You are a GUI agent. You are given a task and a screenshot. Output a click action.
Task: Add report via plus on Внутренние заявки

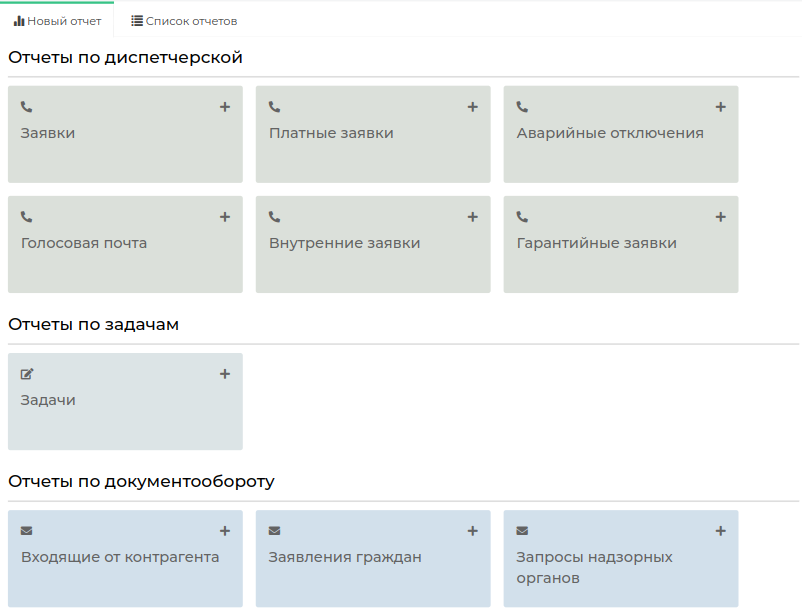(473, 217)
